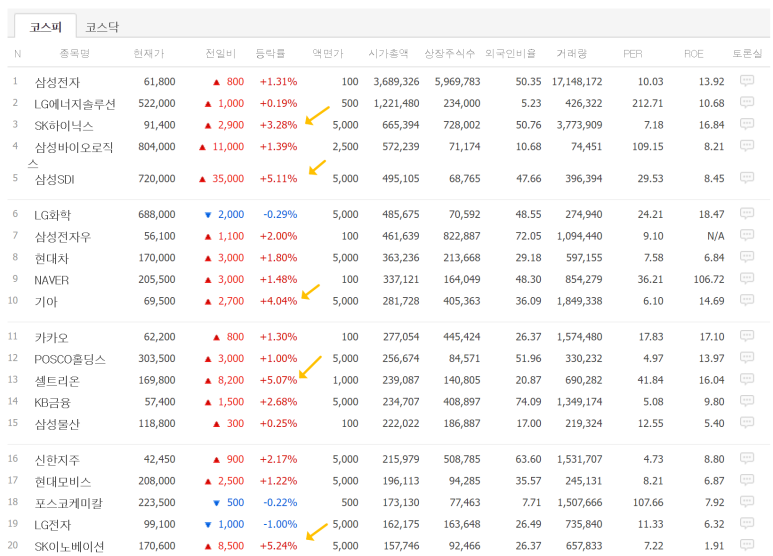Open discussion room icon for SK하이닉스
The height and width of the screenshot is (556, 773).
747,124
